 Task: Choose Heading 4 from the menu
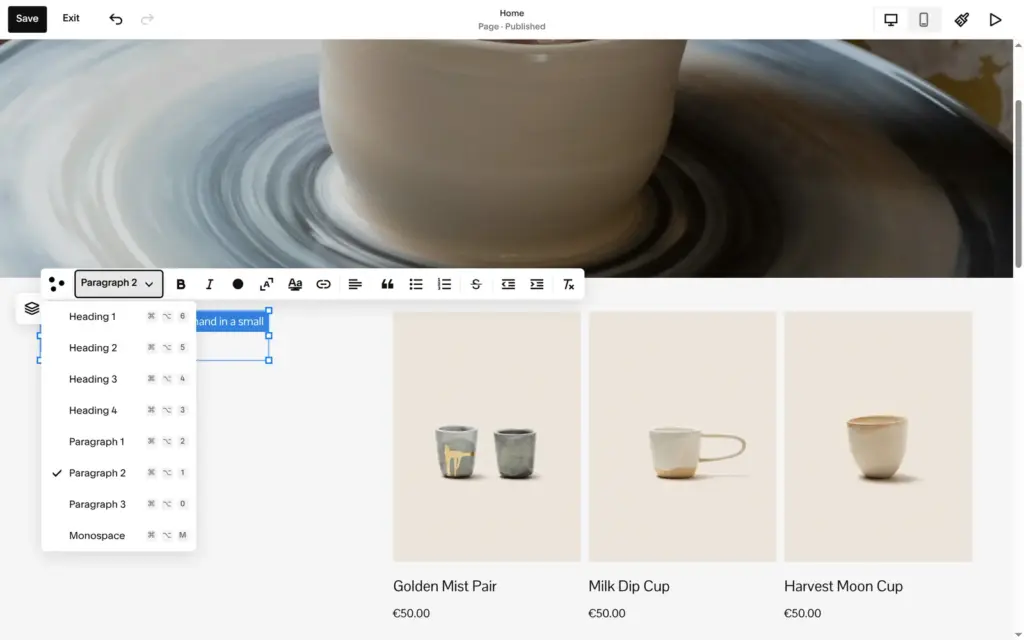119,410
